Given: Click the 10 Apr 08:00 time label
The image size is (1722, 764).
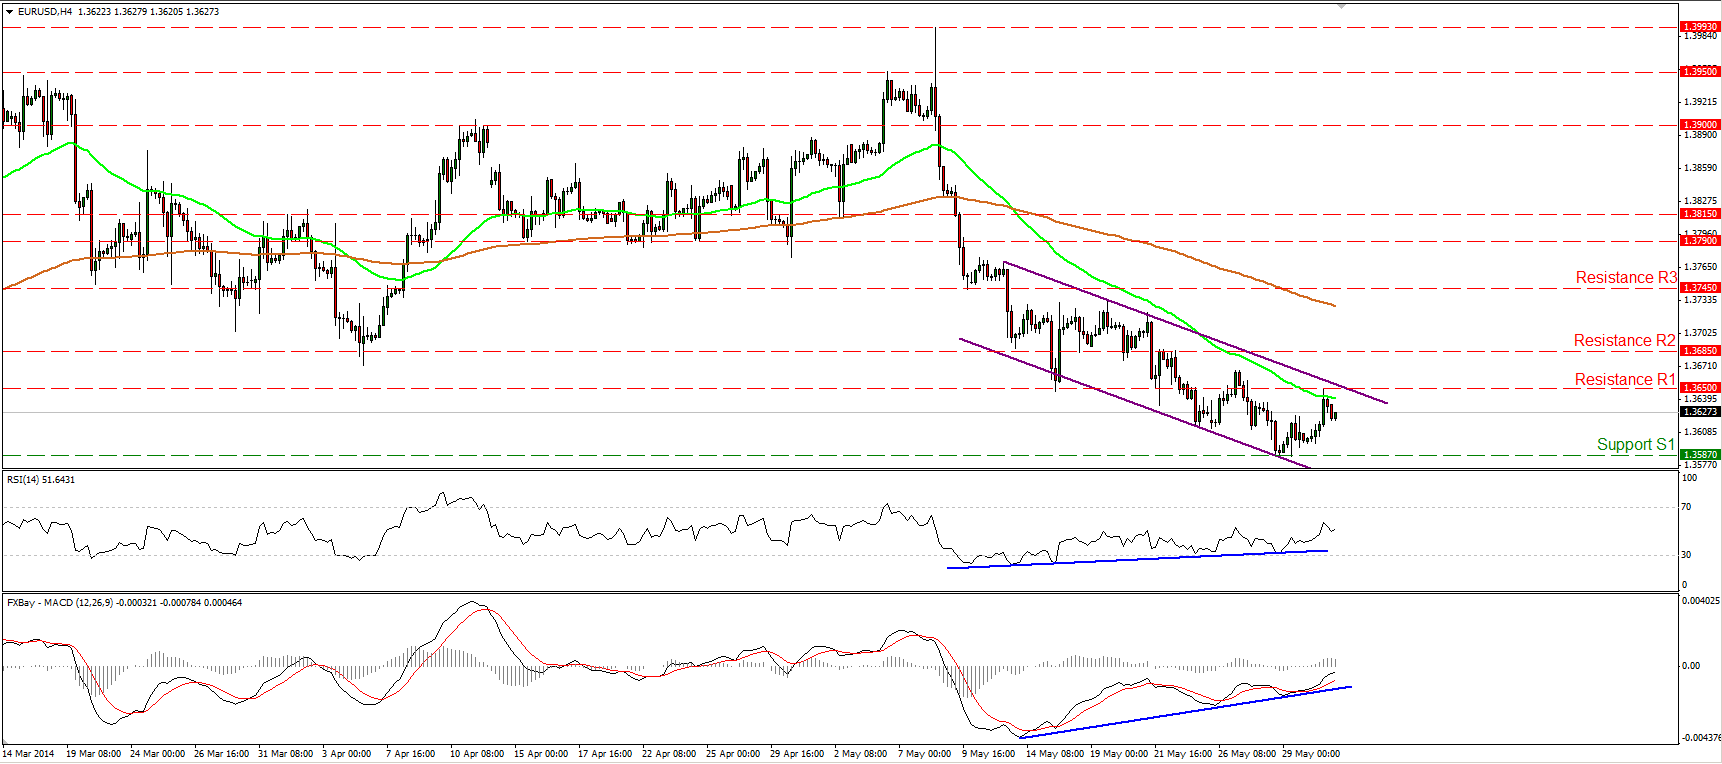Looking at the screenshot, I should point(477,754).
